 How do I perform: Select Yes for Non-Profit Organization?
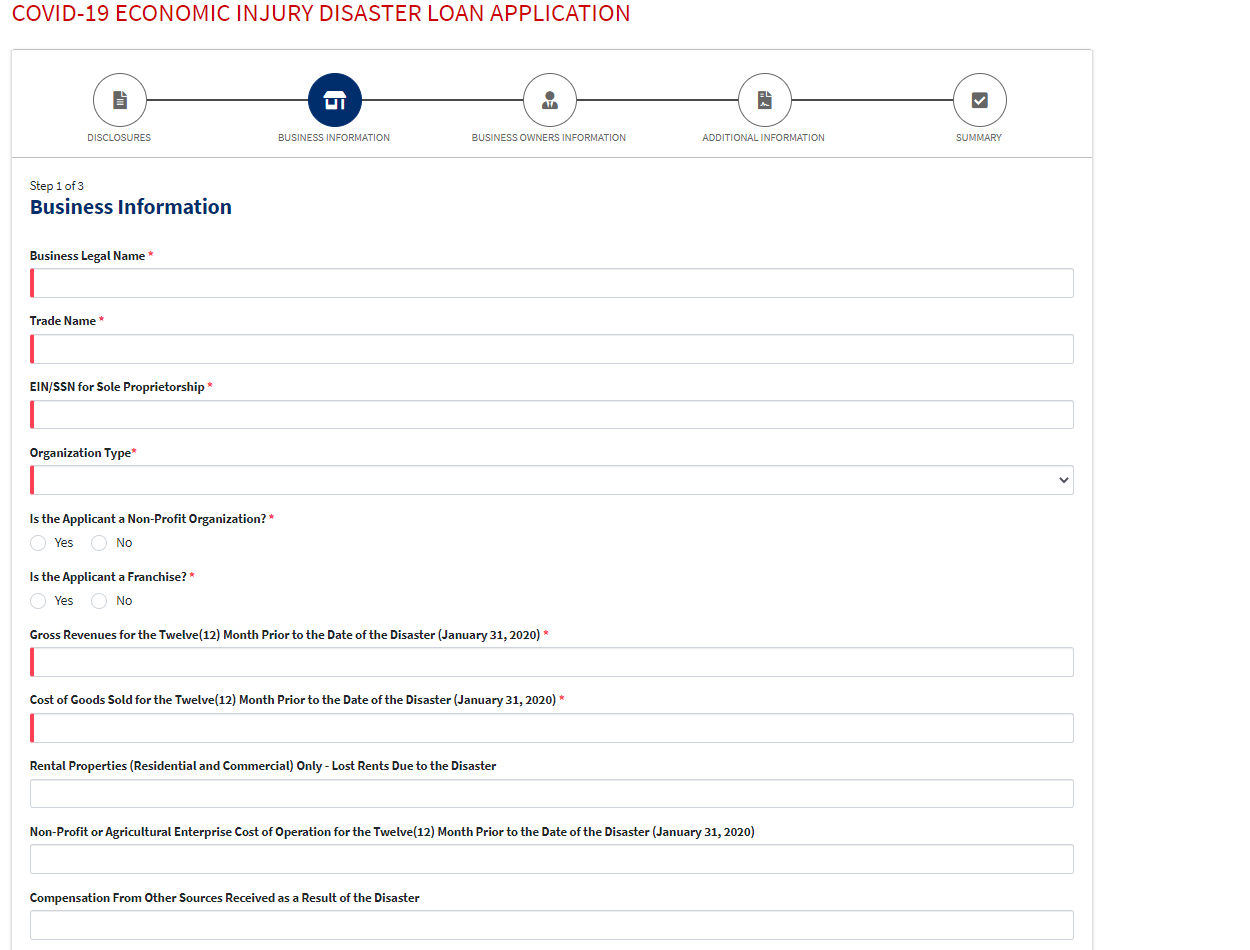pyautogui.click(x=38, y=543)
